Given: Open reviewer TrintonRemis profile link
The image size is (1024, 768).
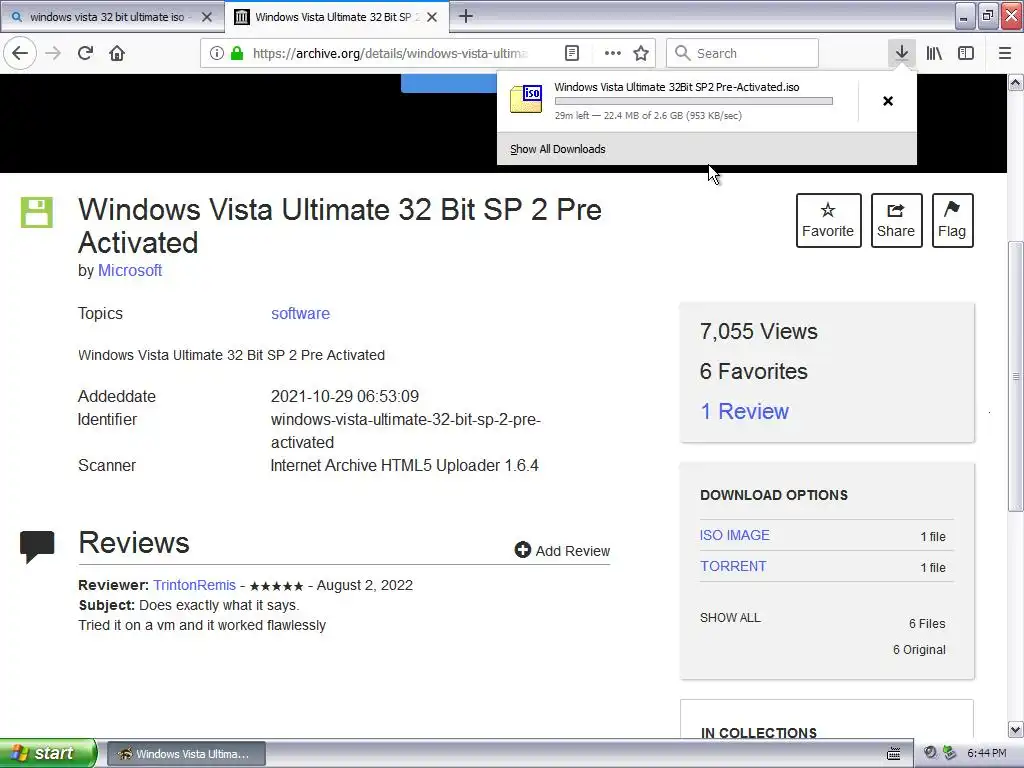Looking at the screenshot, I should click(x=195, y=585).
